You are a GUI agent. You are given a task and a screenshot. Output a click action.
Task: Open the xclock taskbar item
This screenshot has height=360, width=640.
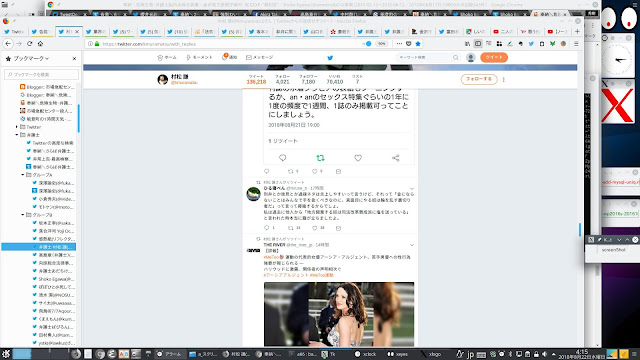(366, 354)
